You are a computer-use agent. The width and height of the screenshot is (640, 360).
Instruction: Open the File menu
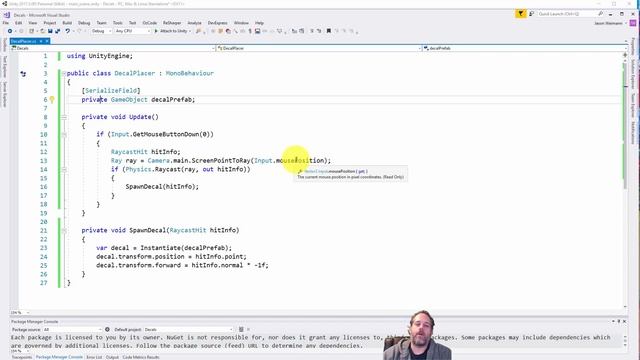pyautogui.click(x=6, y=23)
